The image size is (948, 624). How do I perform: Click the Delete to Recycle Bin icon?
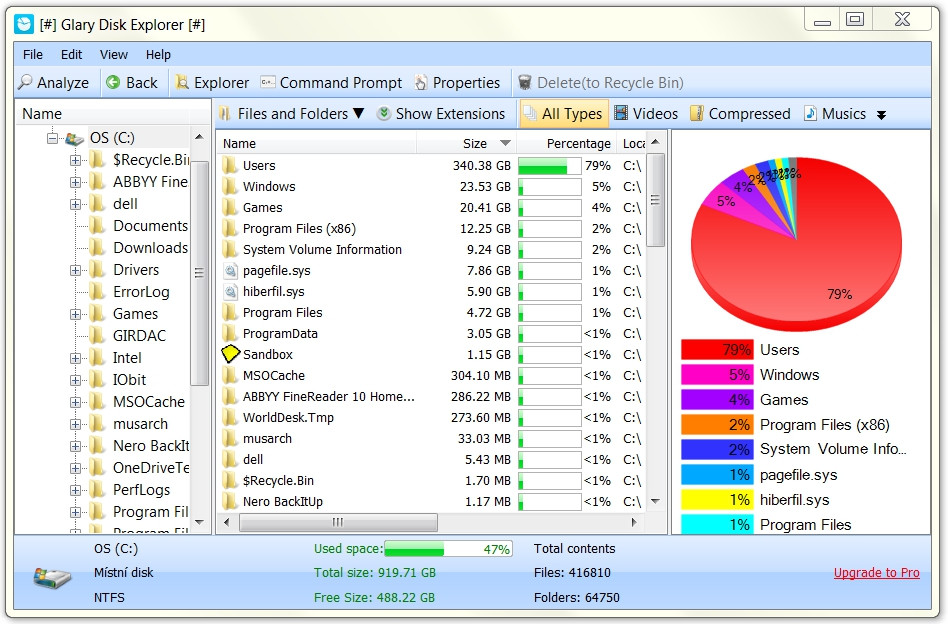(525, 82)
